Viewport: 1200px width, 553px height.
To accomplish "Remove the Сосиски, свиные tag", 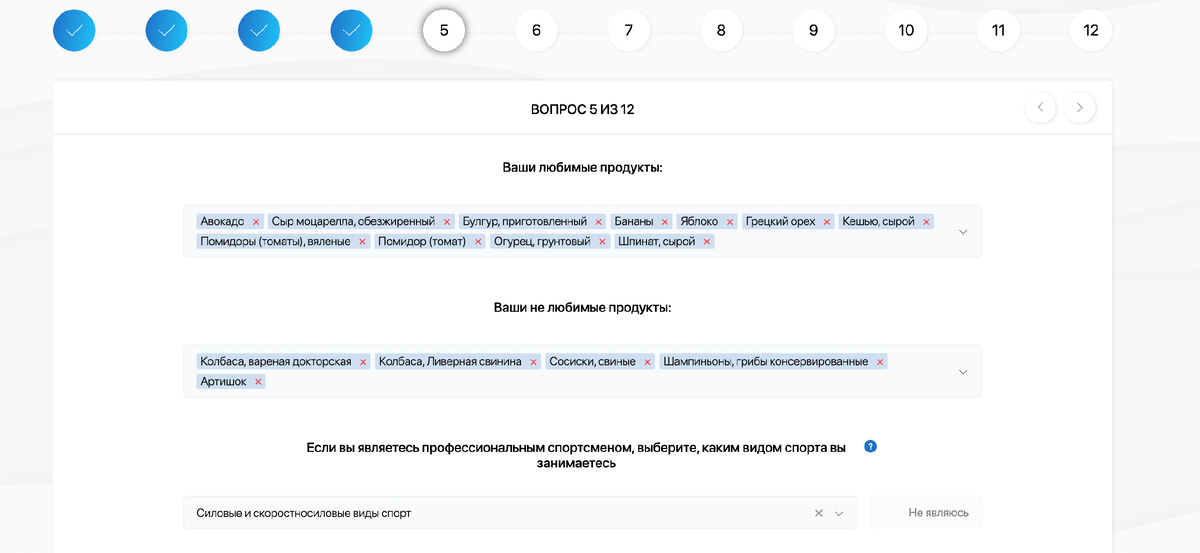I will pyautogui.click(x=648, y=362).
